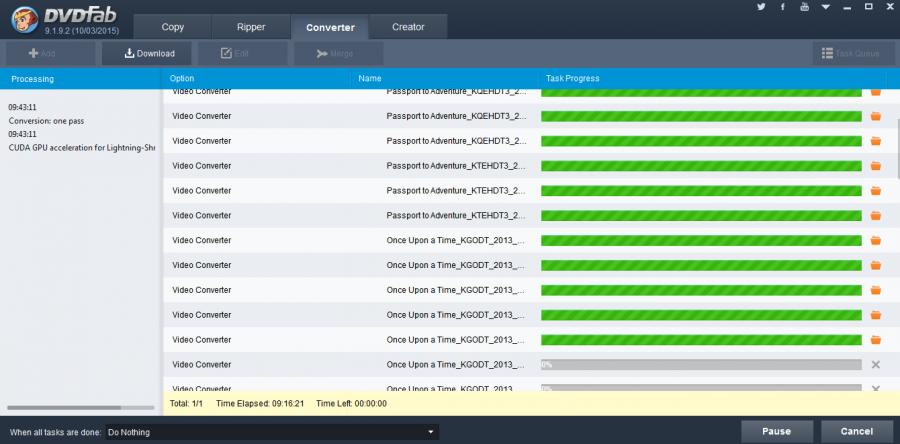
Task: Click the Pause button
Action: click(777, 431)
